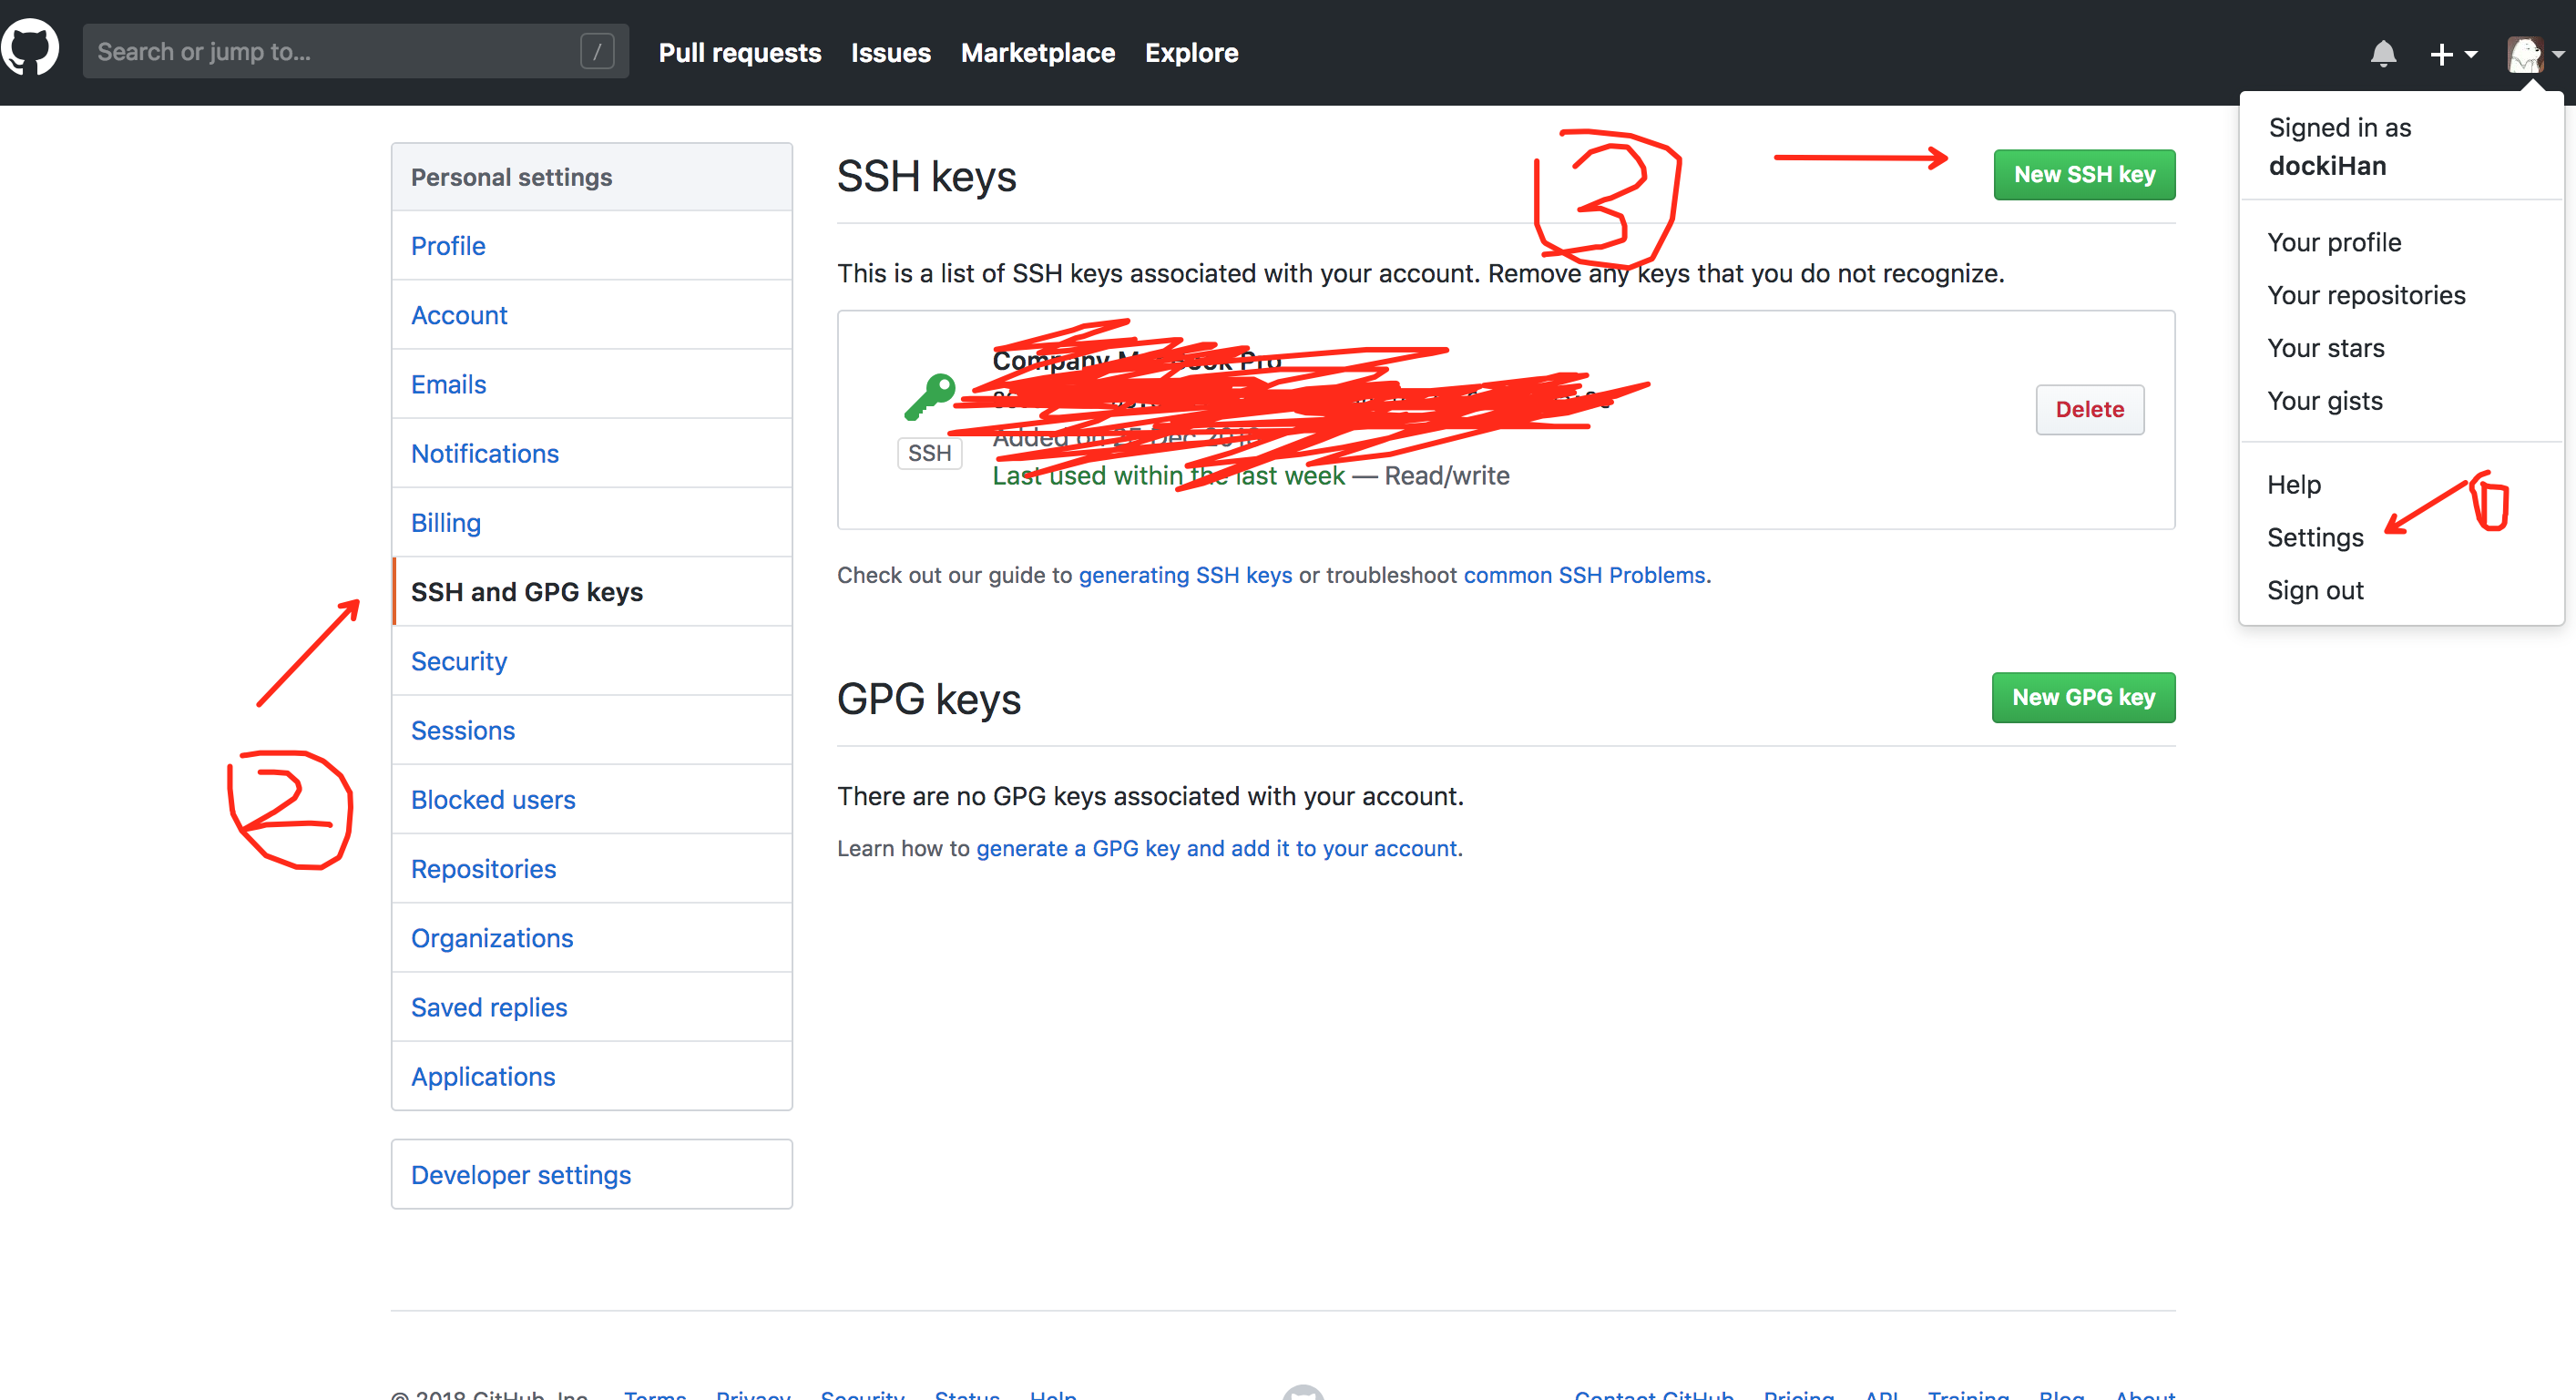Click the green SSH key icon
The width and height of the screenshot is (2576, 1400).
tap(929, 397)
